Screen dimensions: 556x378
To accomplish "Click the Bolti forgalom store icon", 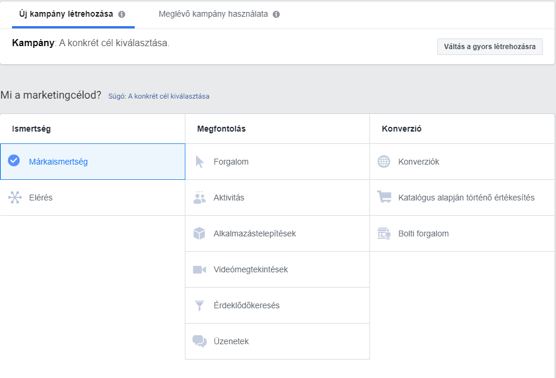I will (384, 233).
